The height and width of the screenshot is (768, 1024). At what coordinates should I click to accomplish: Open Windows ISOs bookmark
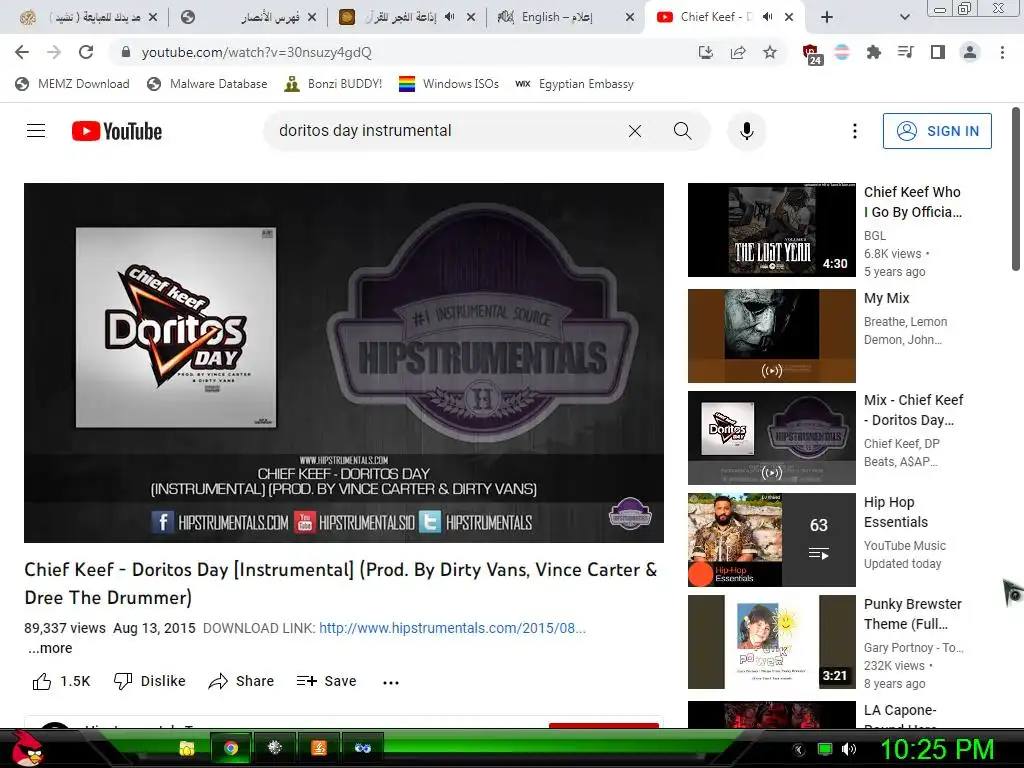point(449,84)
